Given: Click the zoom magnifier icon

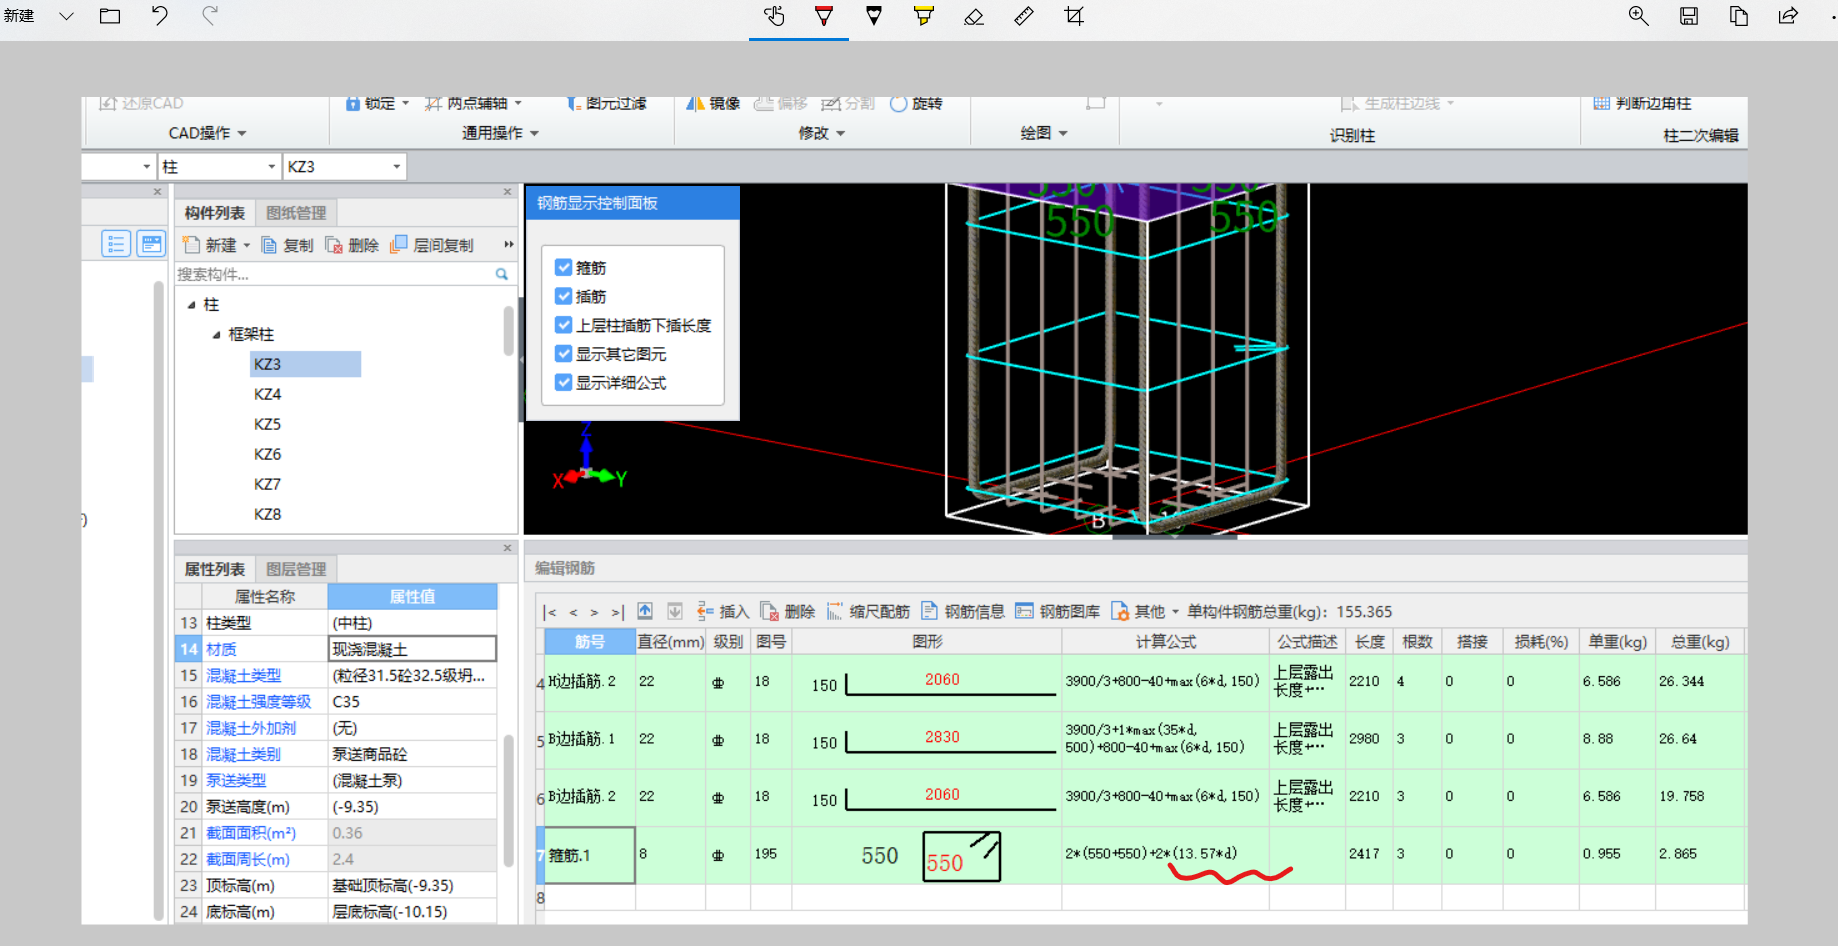Looking at the screenshot, I should (1638, 16).
